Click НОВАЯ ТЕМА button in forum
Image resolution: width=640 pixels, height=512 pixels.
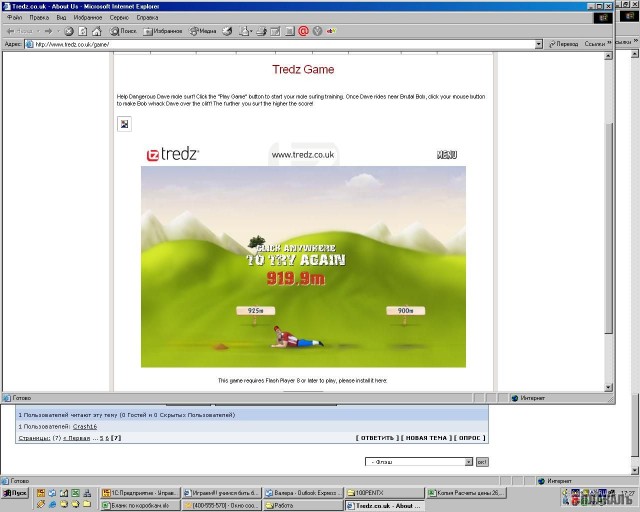tap(426, 438)
